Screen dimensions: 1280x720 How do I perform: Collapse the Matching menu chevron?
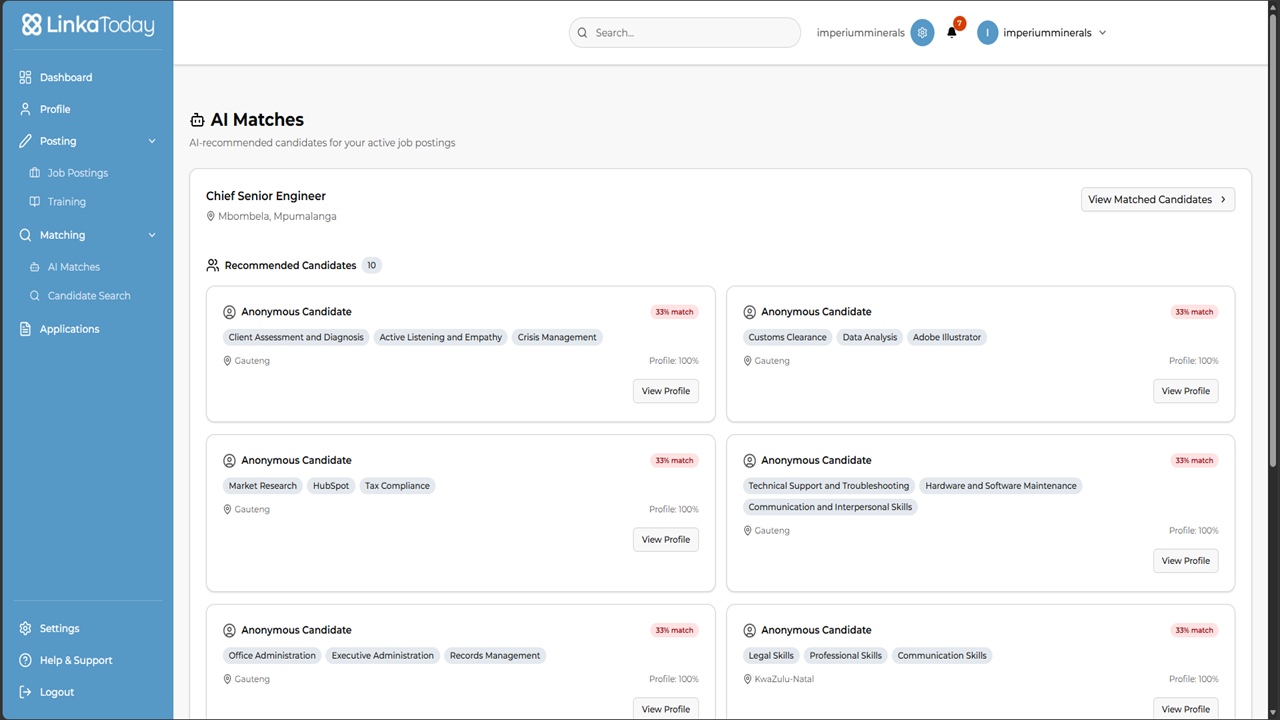point(152,235)
